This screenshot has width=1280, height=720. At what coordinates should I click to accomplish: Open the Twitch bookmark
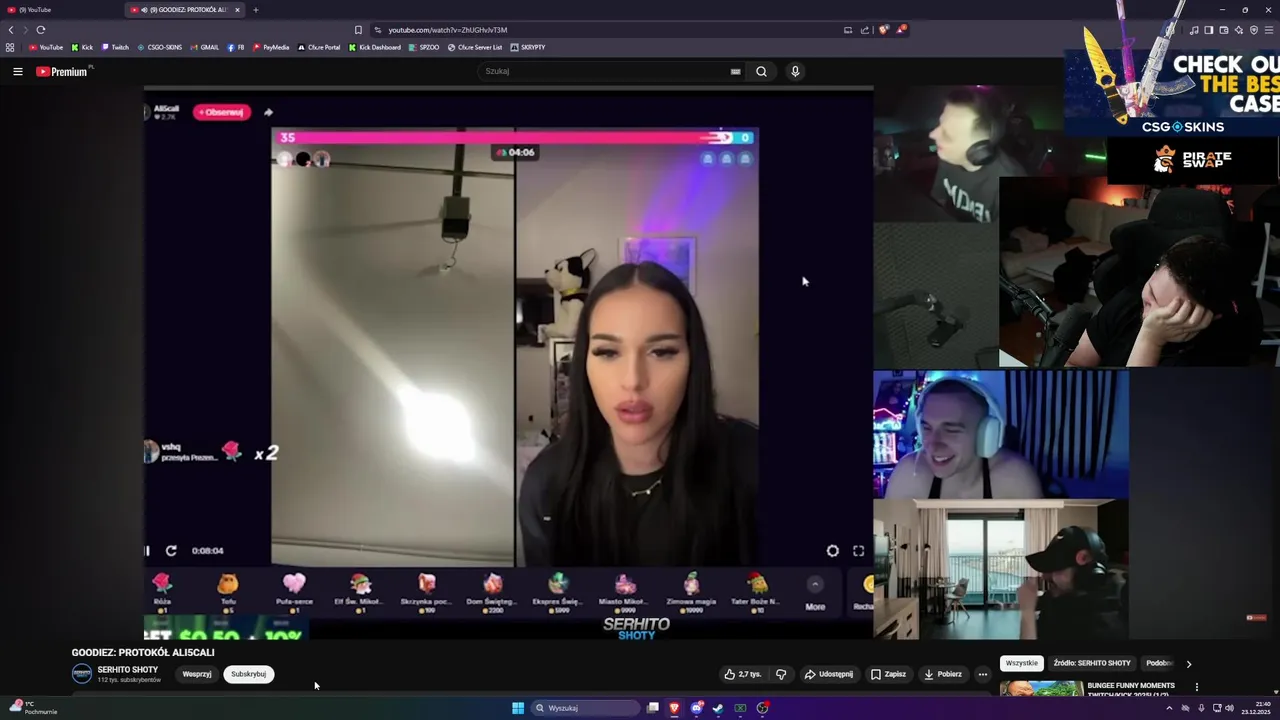click(115, 47)
